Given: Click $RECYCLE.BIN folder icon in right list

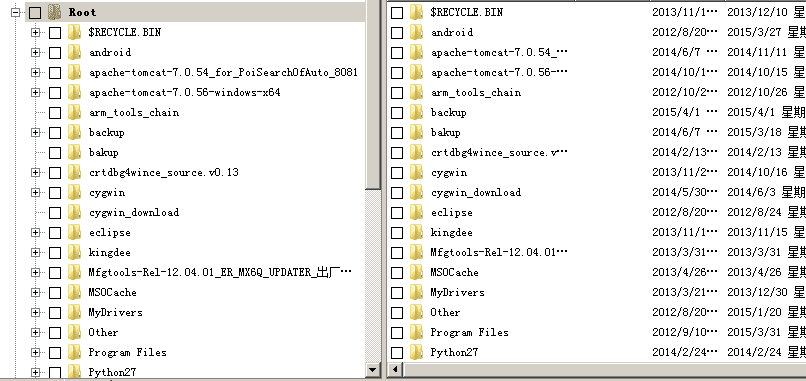Looking at the screenshot, I should click(x=416, y=12).
